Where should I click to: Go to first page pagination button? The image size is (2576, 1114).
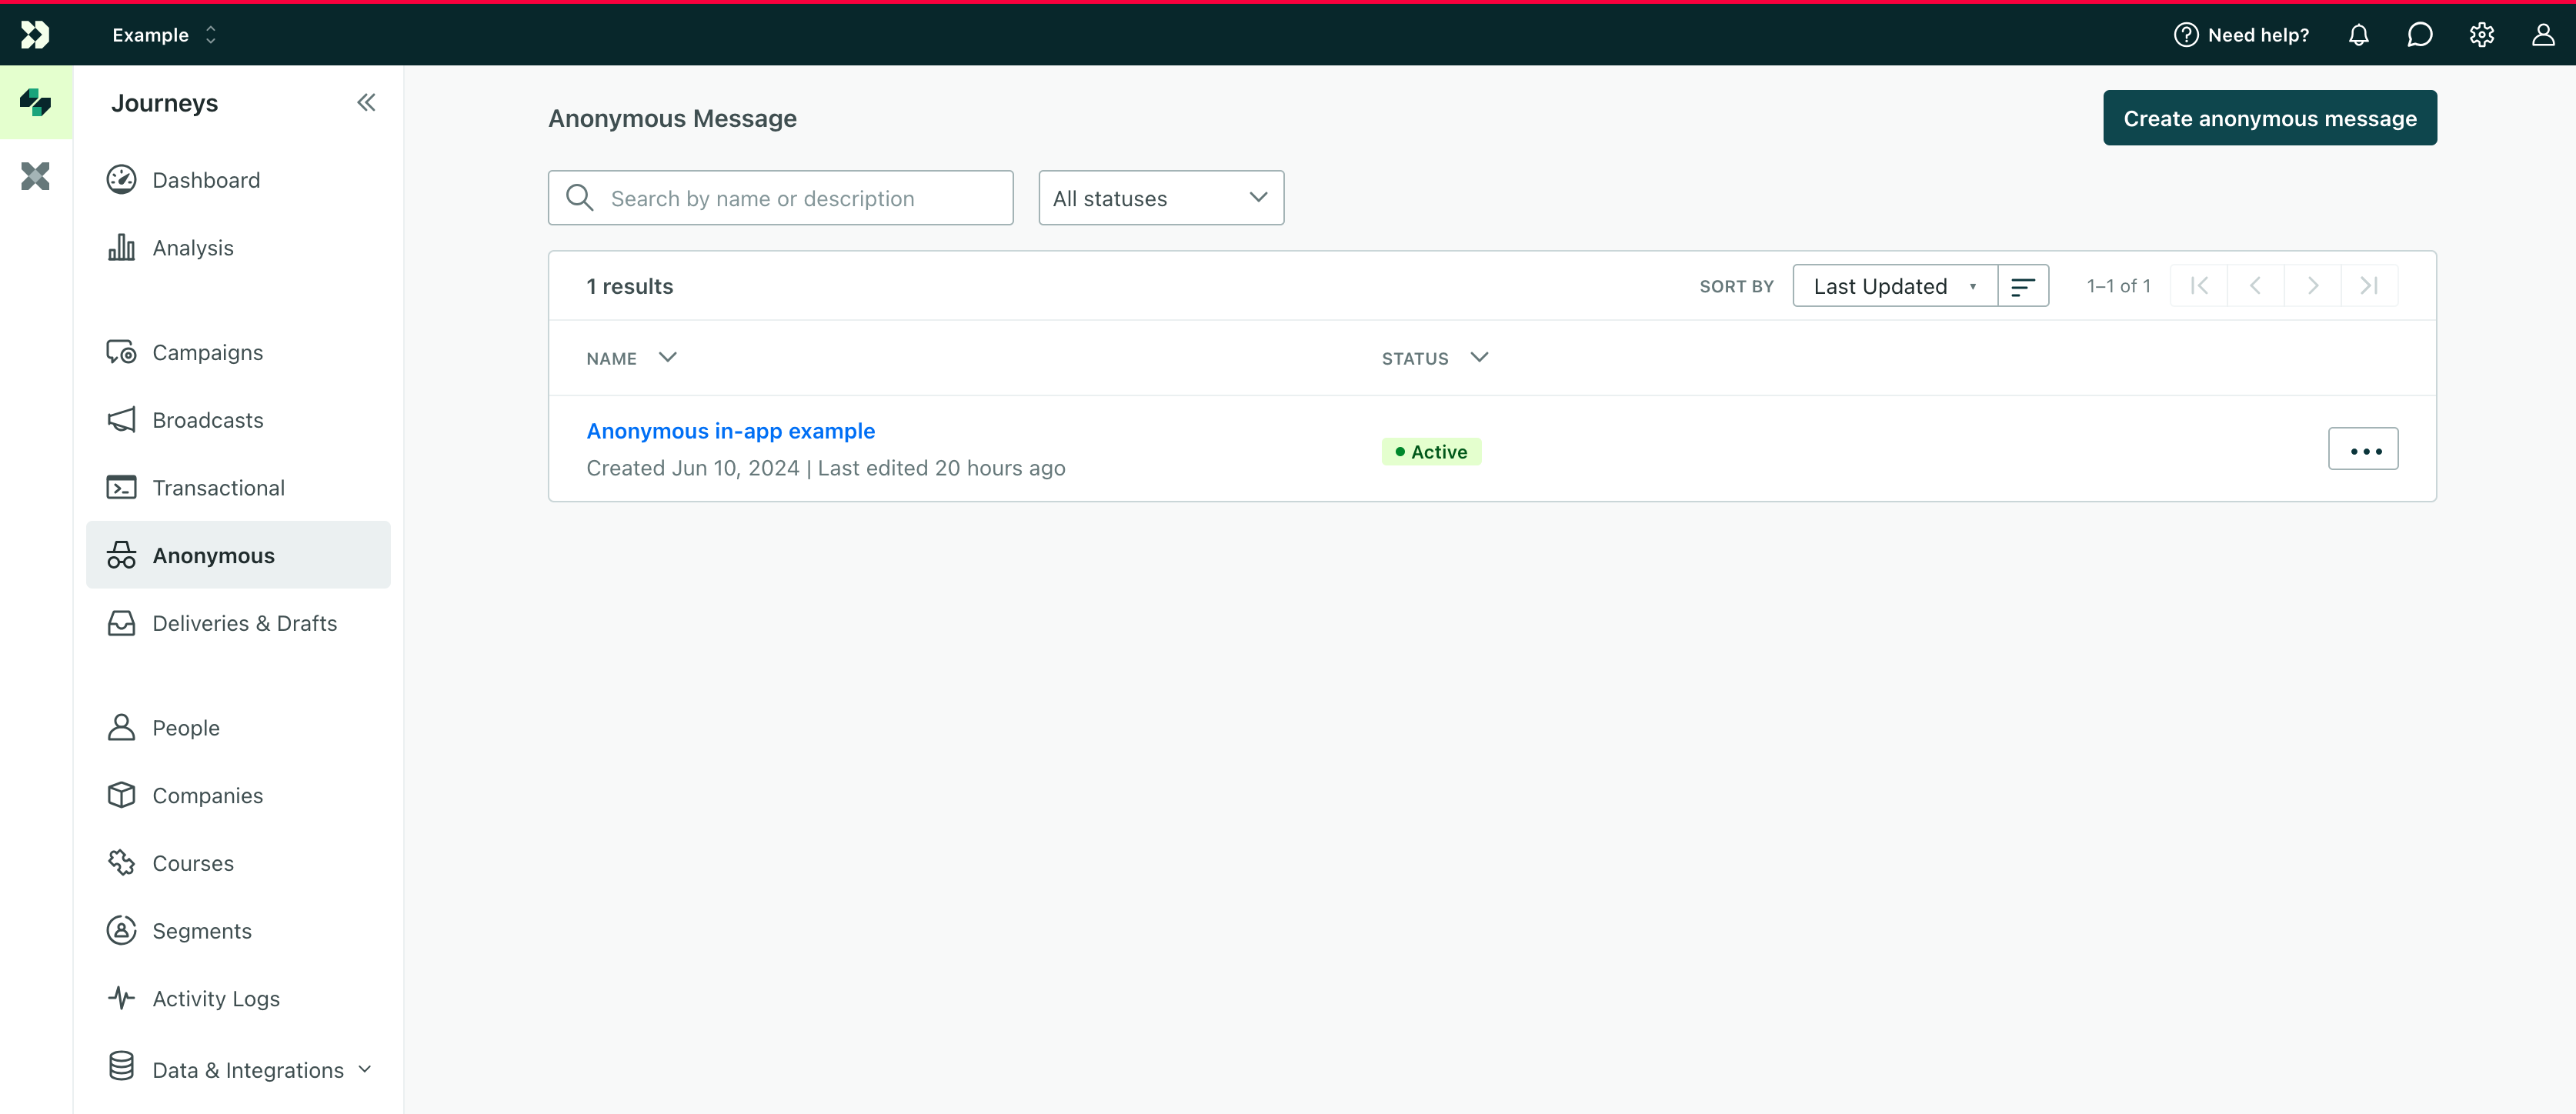(2199, 286)
